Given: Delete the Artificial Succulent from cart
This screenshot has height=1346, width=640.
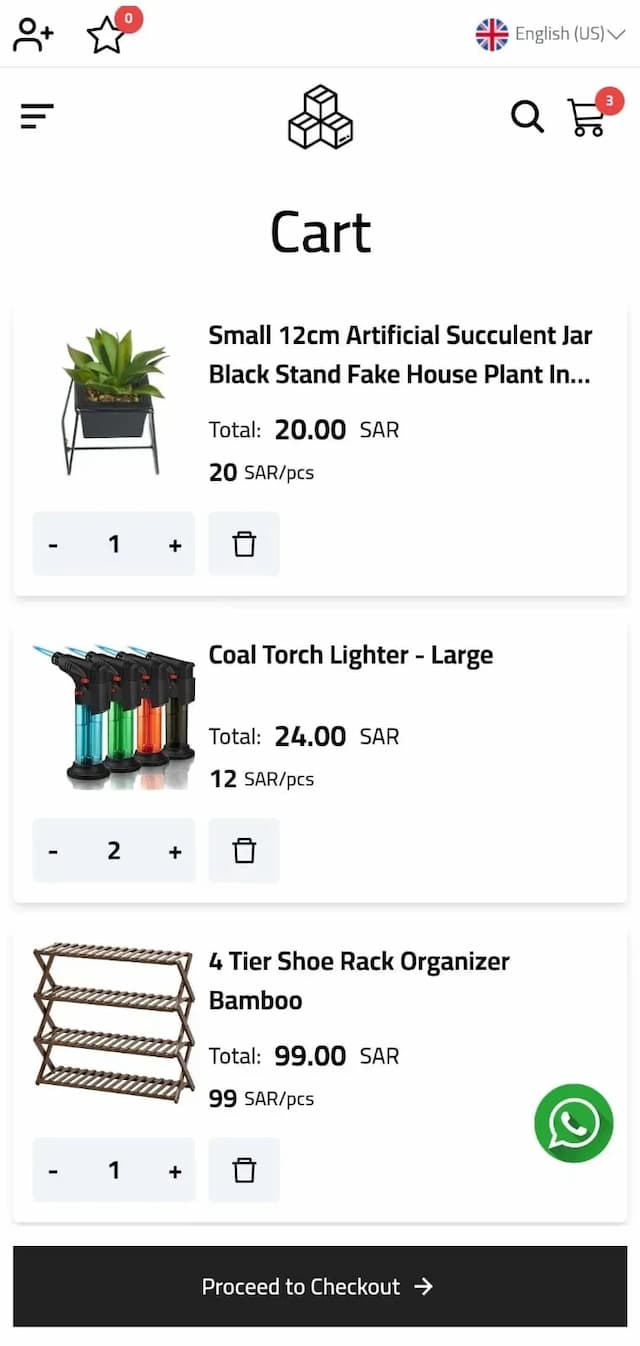Looking at the screenshot, I should [x=244, y=544].
